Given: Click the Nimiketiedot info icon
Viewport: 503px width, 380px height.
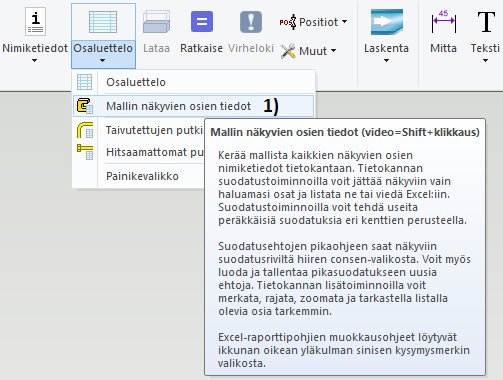Looking at the screenshot, I should [x=35, y=22].
